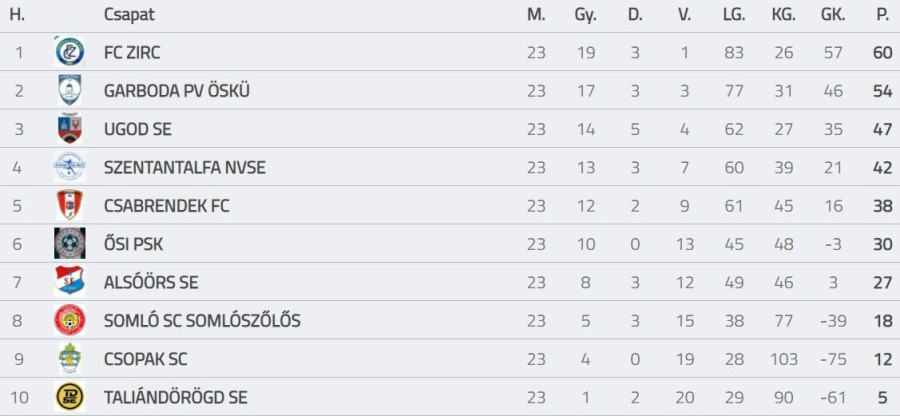This screenshot has width=900, height=416.
Task: Open the CSOPAK SC team page
Action: pyautogui.click(x=145, y=359)
